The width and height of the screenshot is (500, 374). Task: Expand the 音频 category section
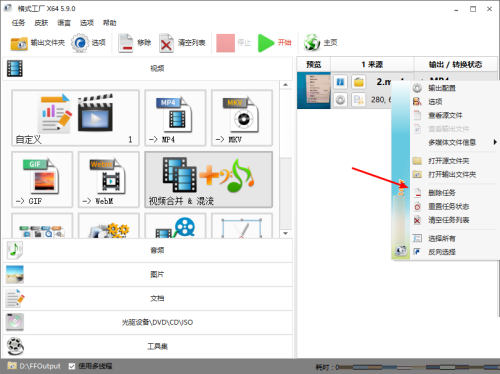tap(148, 250)
